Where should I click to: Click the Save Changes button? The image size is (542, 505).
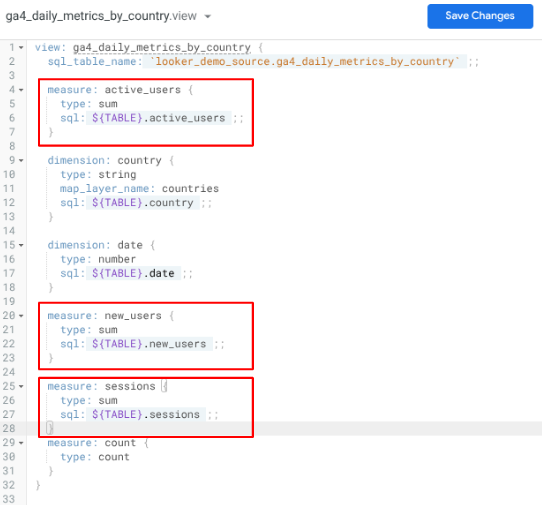pos(480,16)
